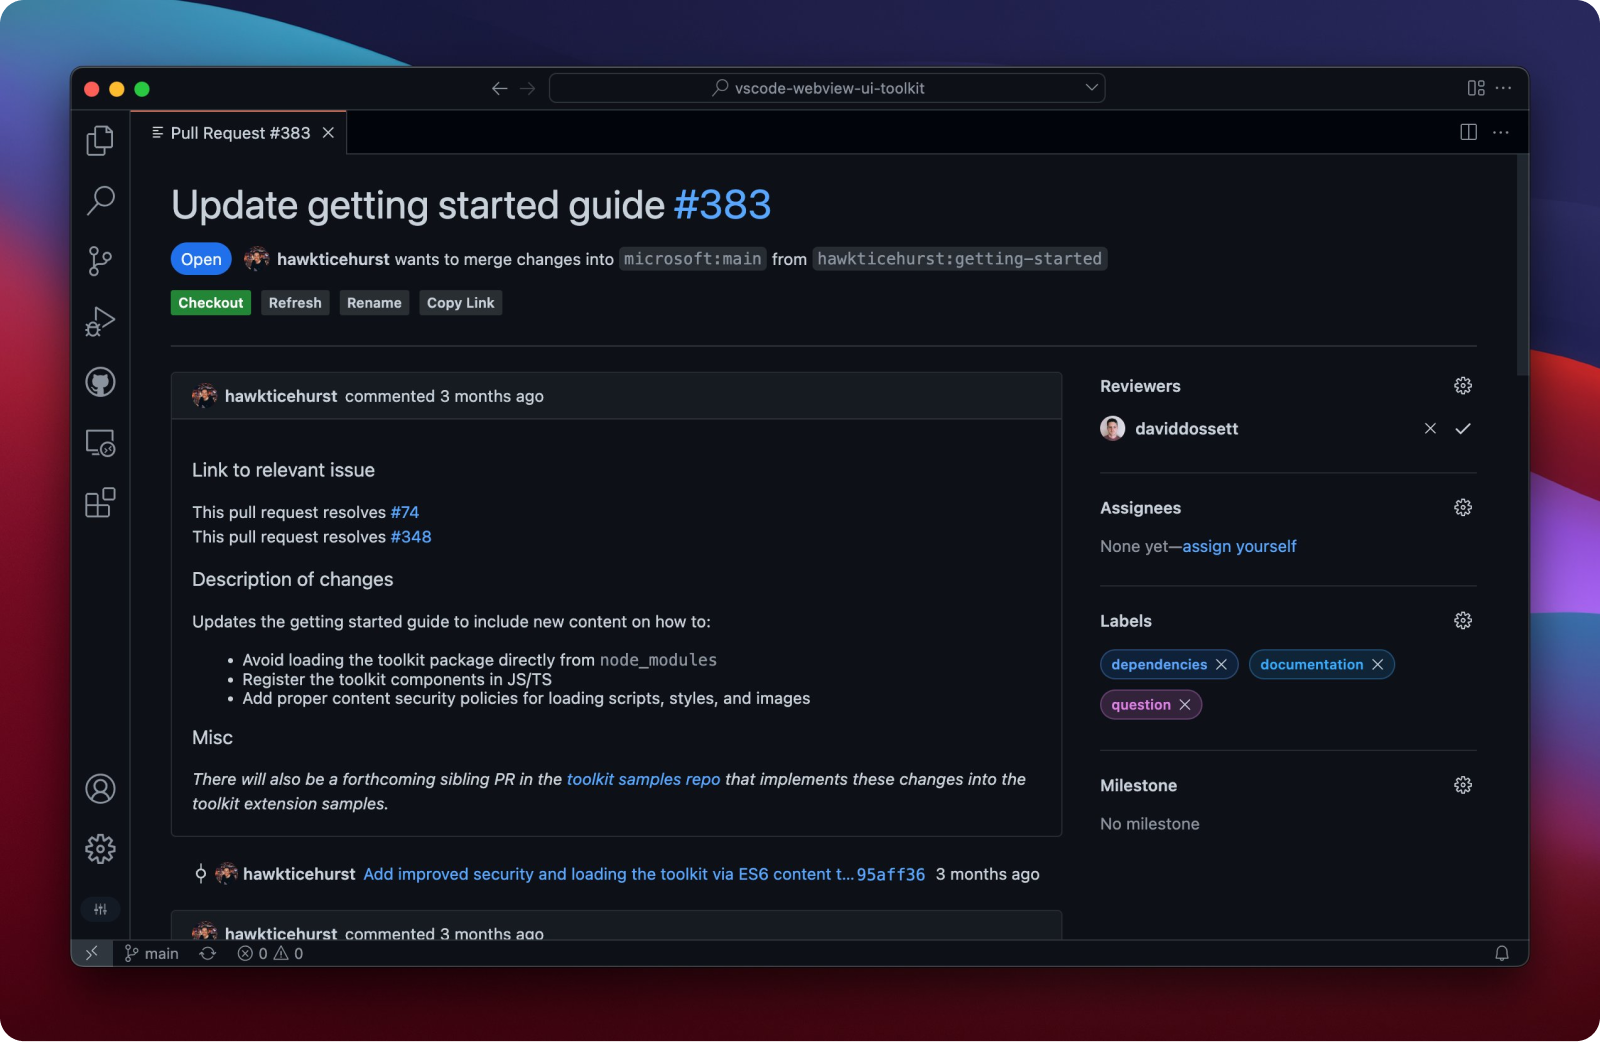The width and height of the screenshot is (1600, 1042).
Task: Checkout the pull request branch
Action: pos(210,302)
